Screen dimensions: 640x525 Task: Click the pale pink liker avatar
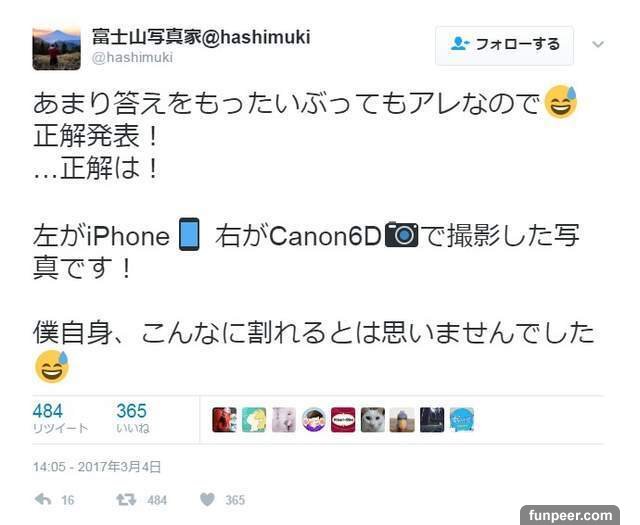[x=284, y=420]
